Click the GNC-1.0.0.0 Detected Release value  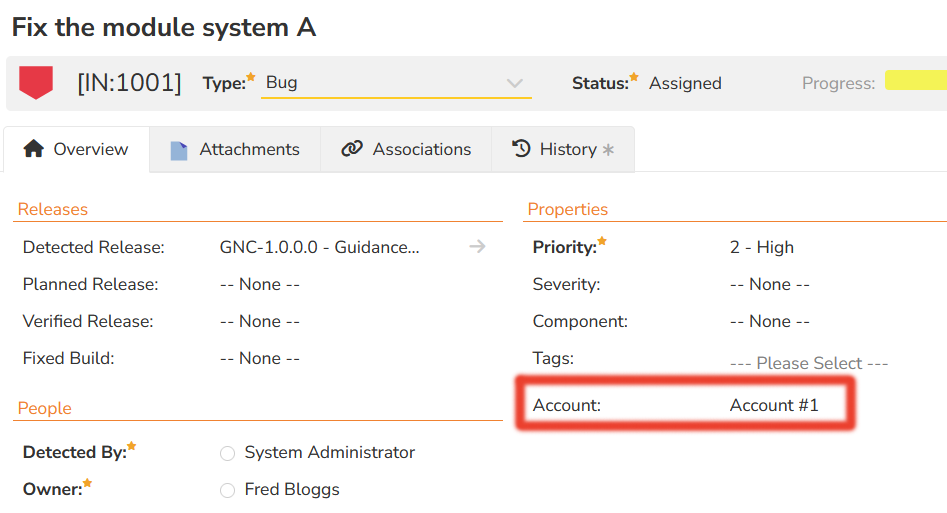(320, 248)
